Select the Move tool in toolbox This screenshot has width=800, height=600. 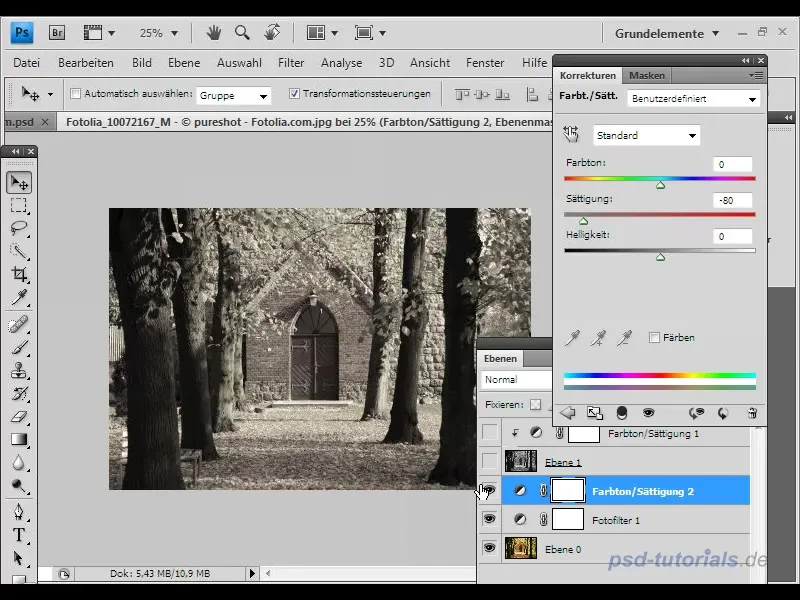(19, 183)
